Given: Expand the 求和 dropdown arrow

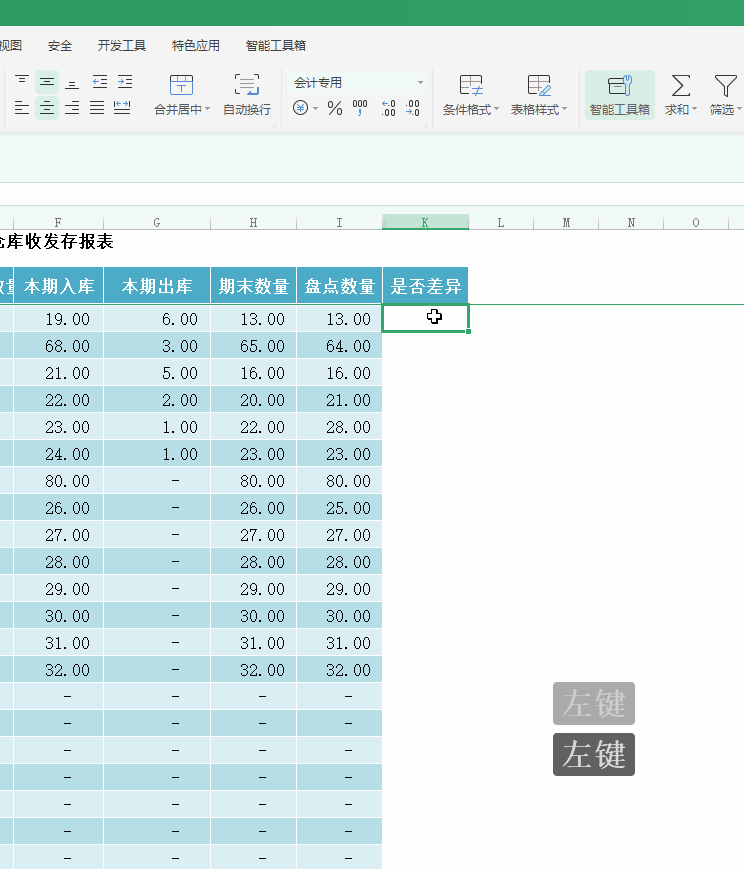Looking at the screenshot, I should [x=695, y=109].
